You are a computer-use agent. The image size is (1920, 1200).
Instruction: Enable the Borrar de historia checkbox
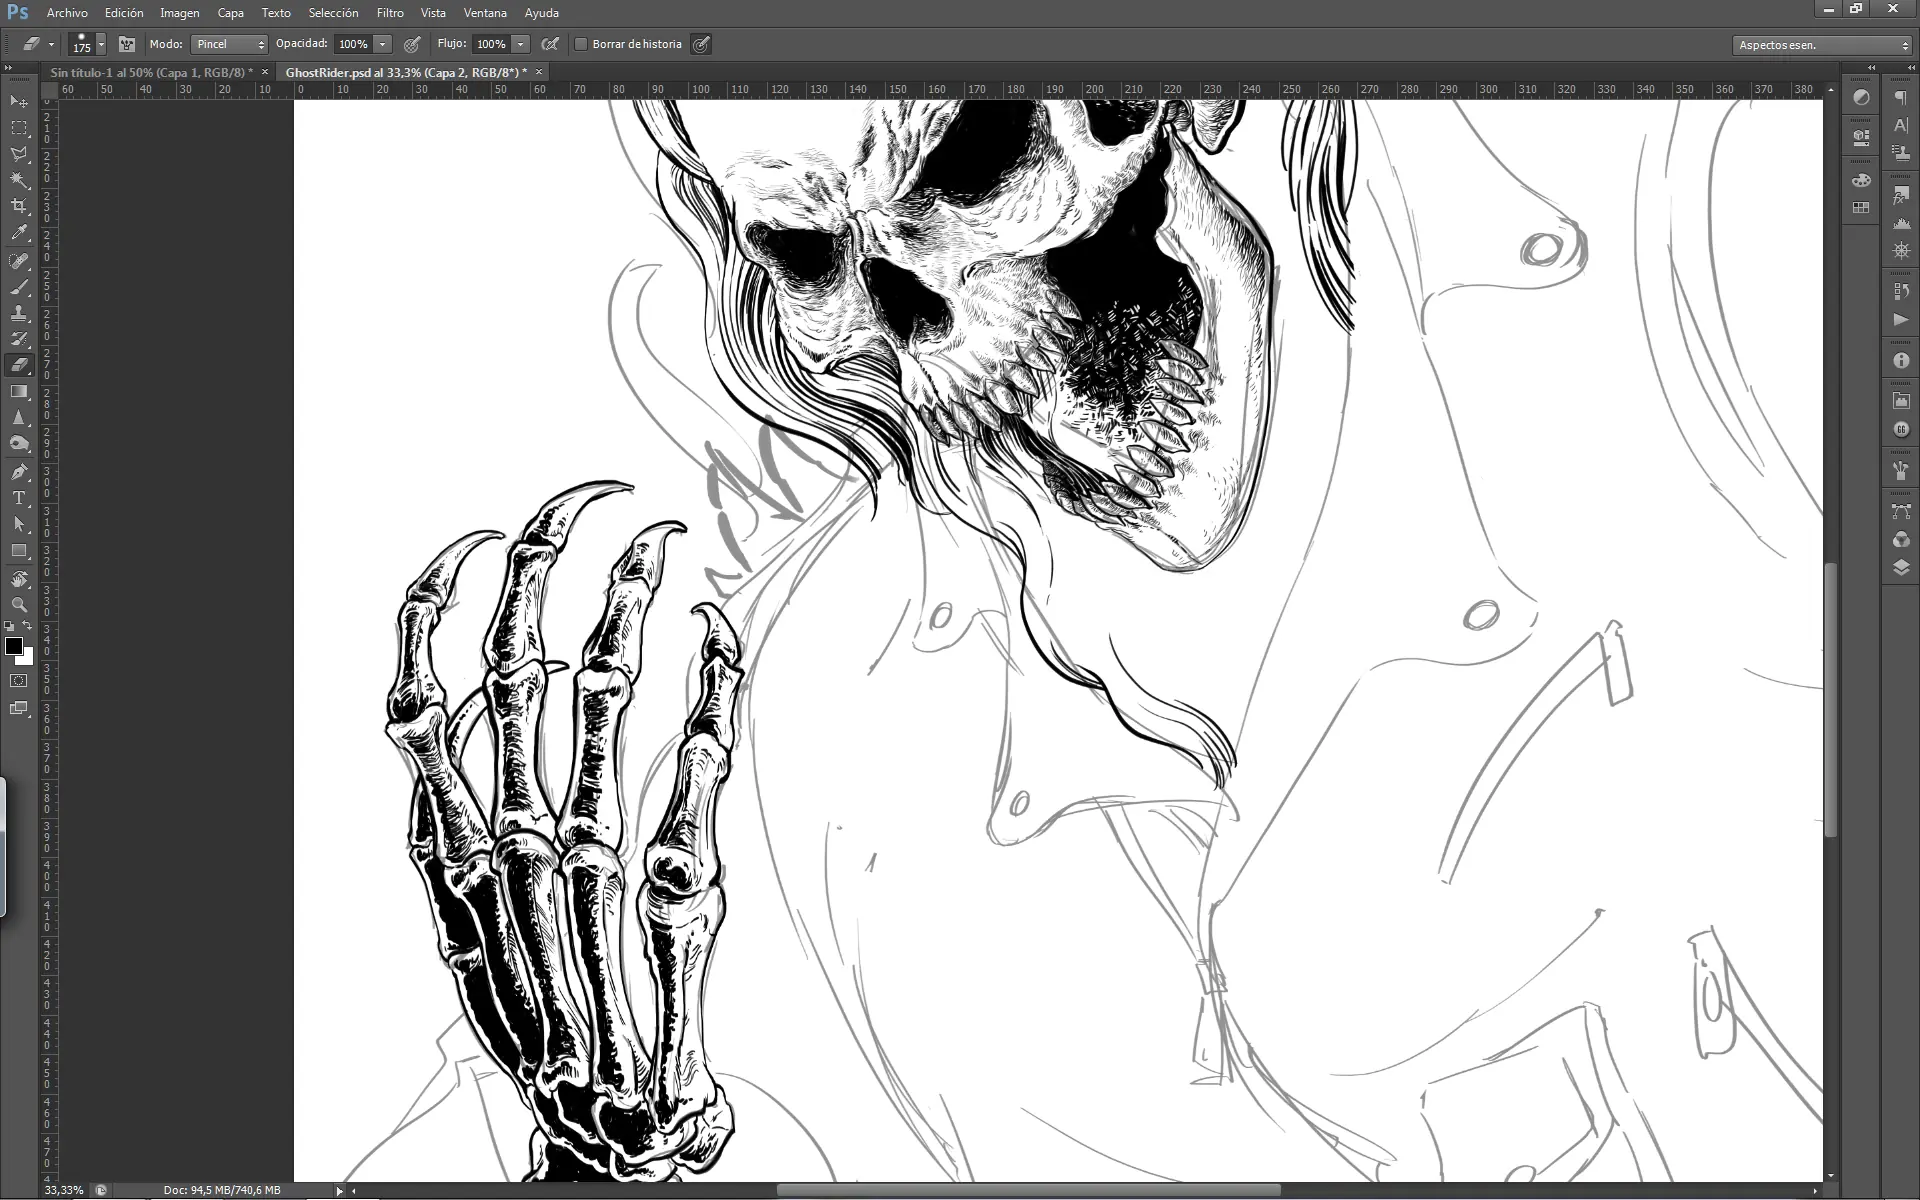(x=581, y=44)
